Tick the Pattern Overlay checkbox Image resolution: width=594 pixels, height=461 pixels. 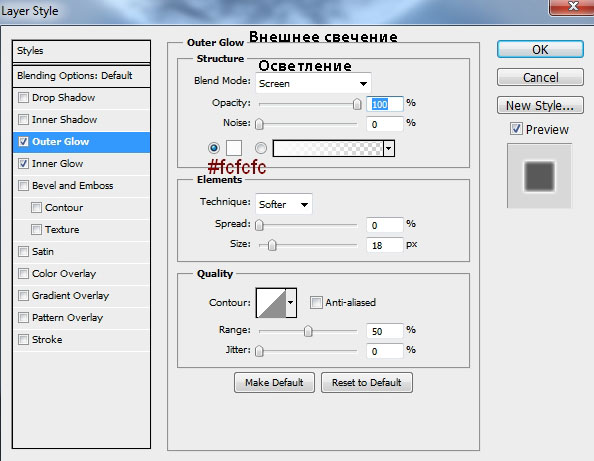pos(23,317)
